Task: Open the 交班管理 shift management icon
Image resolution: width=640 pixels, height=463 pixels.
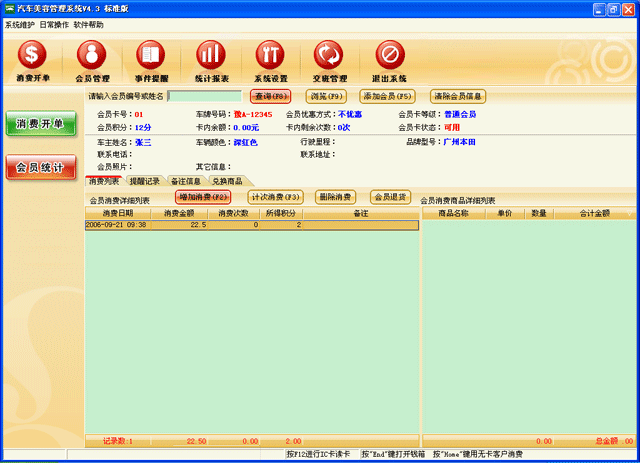Action: point(329,60)
